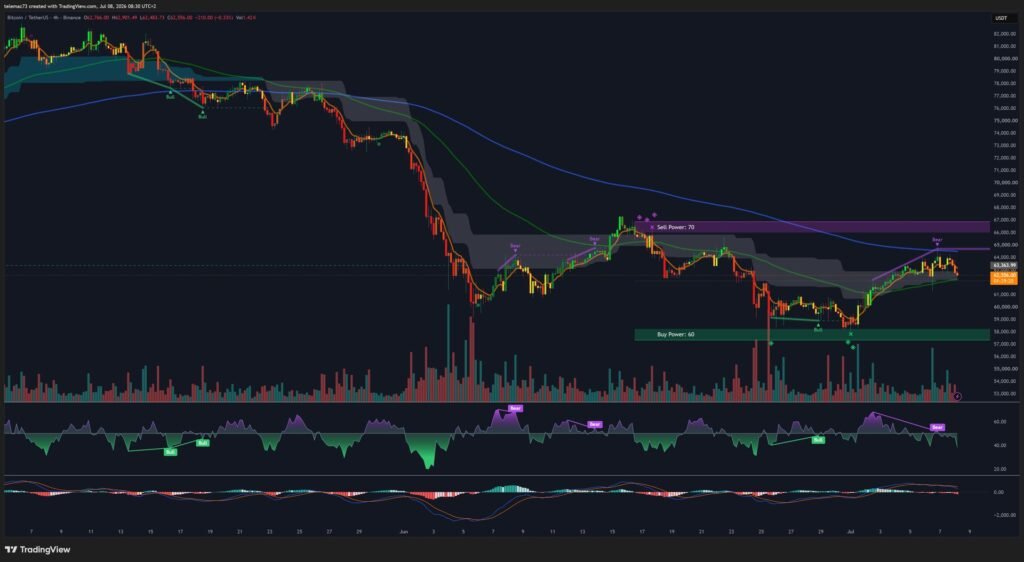Click the 55,000.00 price axis label

pyautogui.click(x=1004, y=369)
